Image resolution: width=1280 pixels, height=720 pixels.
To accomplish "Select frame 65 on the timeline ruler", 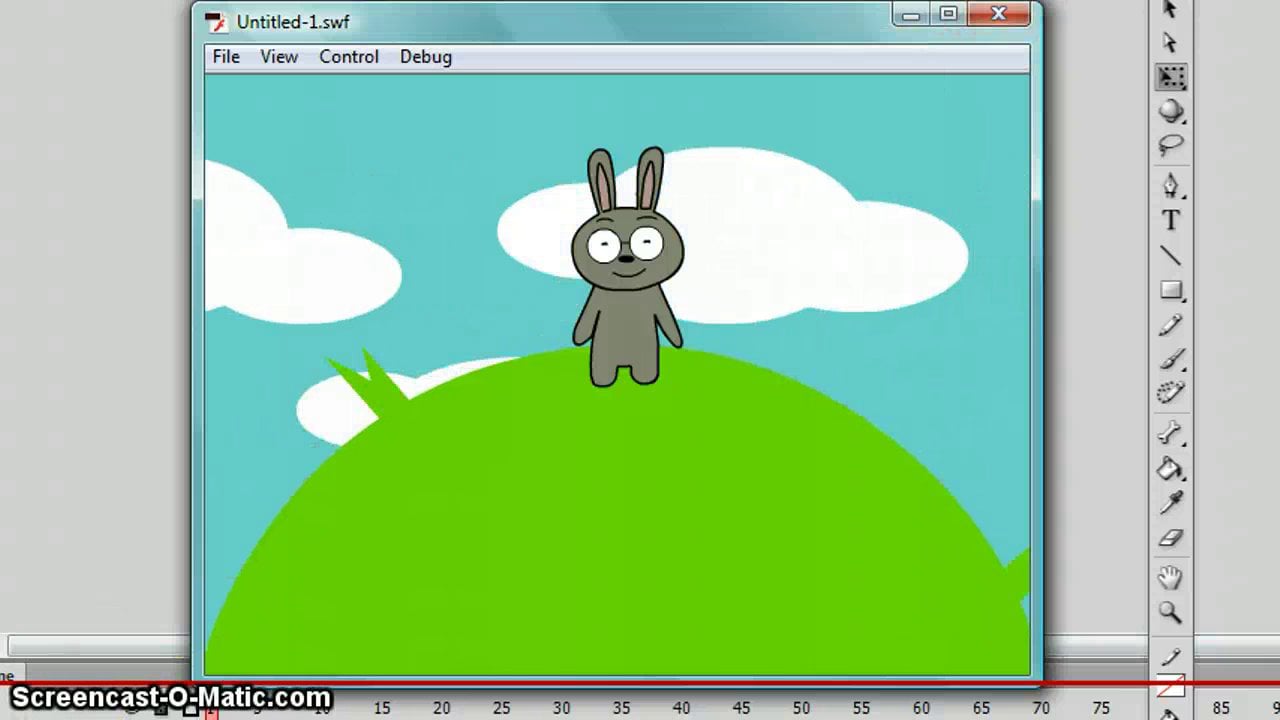I will point(982,708).
